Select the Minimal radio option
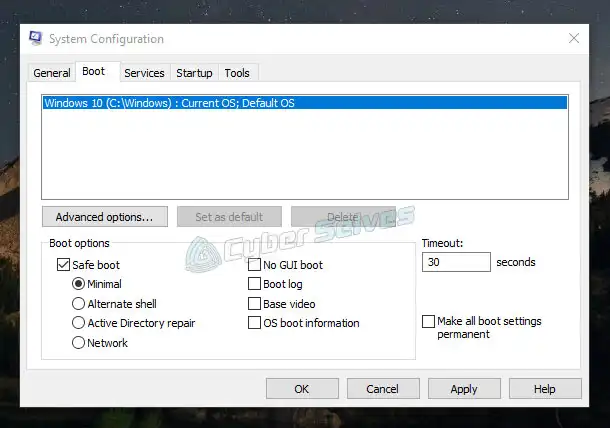 click(78, 284)
